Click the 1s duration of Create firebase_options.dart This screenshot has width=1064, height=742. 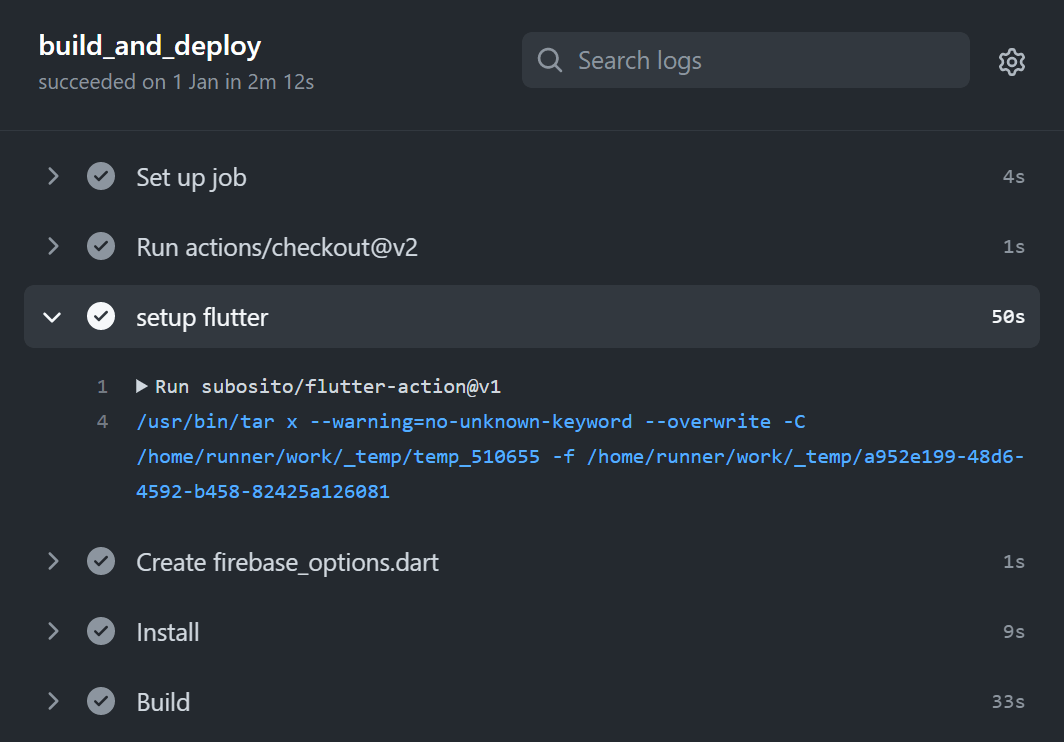1014,561
